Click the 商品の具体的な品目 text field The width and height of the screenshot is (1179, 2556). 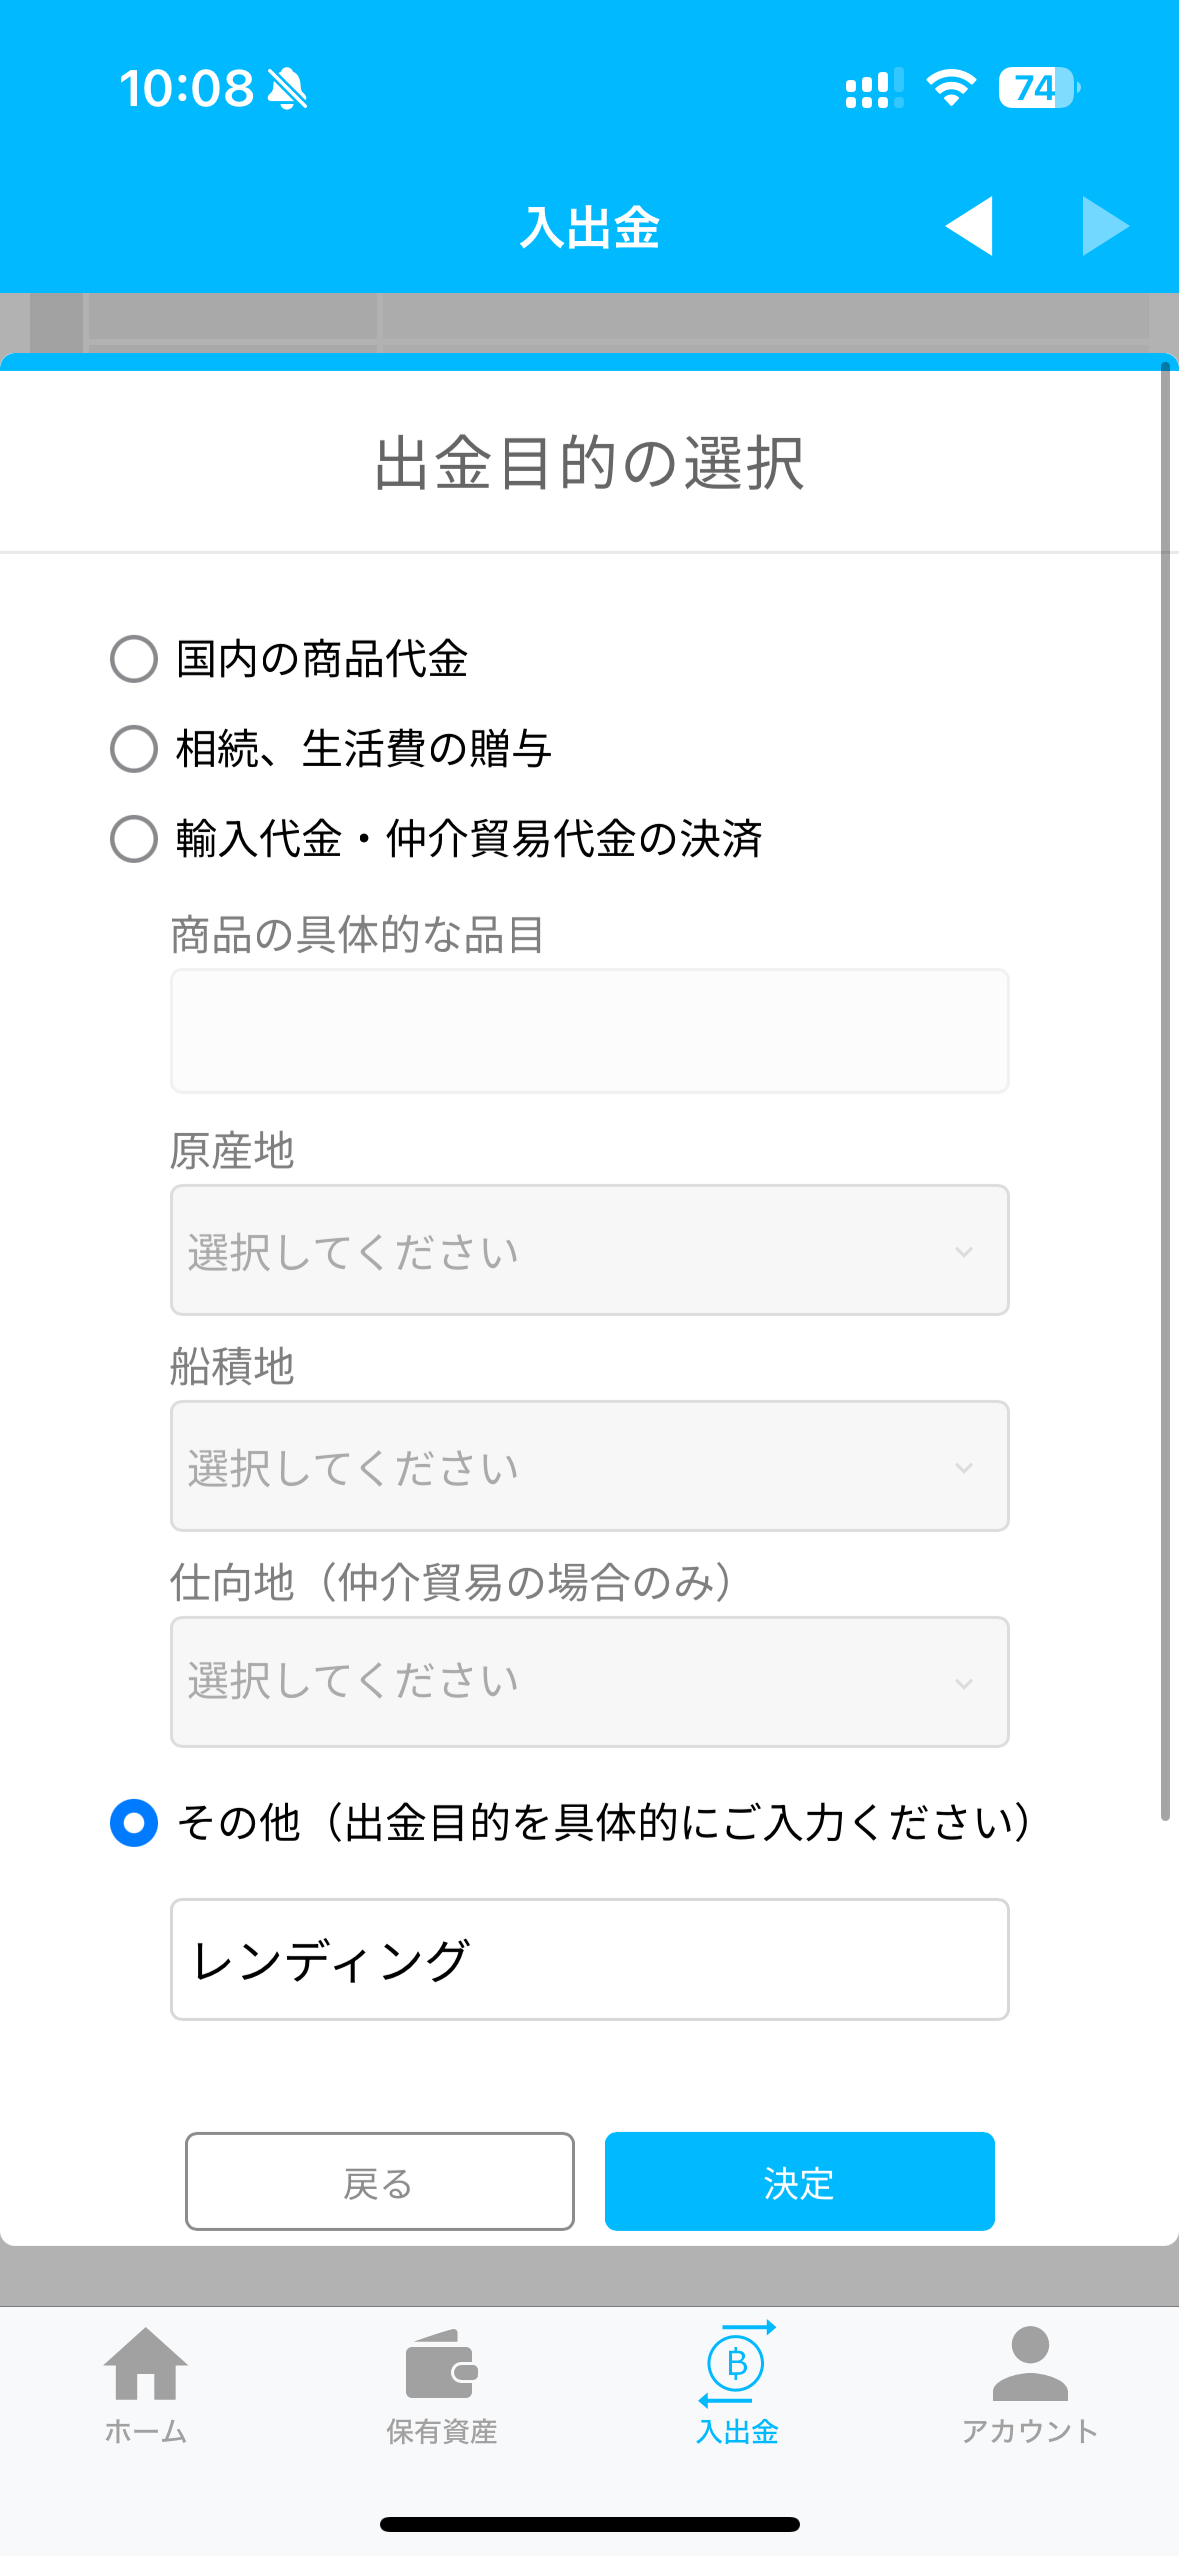[x=589, y=1031]
